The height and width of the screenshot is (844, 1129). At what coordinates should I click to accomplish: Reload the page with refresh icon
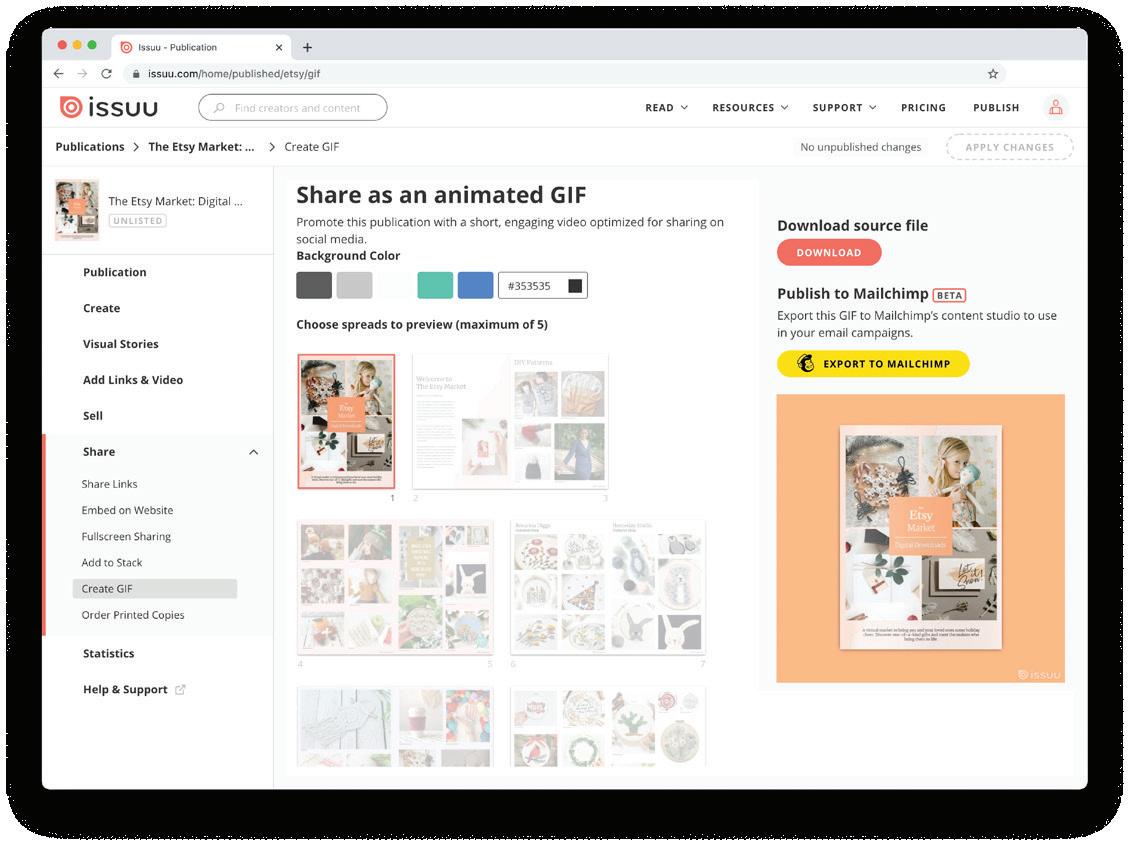pyautogui.click(x=107, y=73)
